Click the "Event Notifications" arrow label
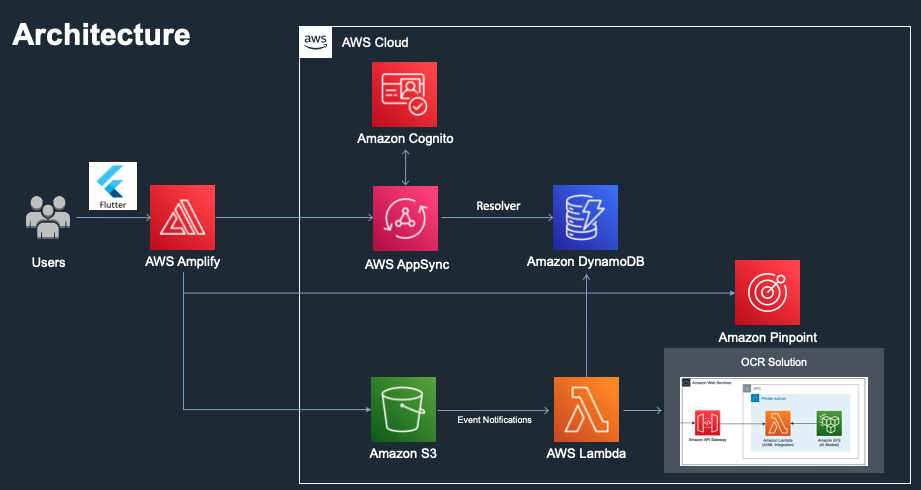 pos(494,420)
